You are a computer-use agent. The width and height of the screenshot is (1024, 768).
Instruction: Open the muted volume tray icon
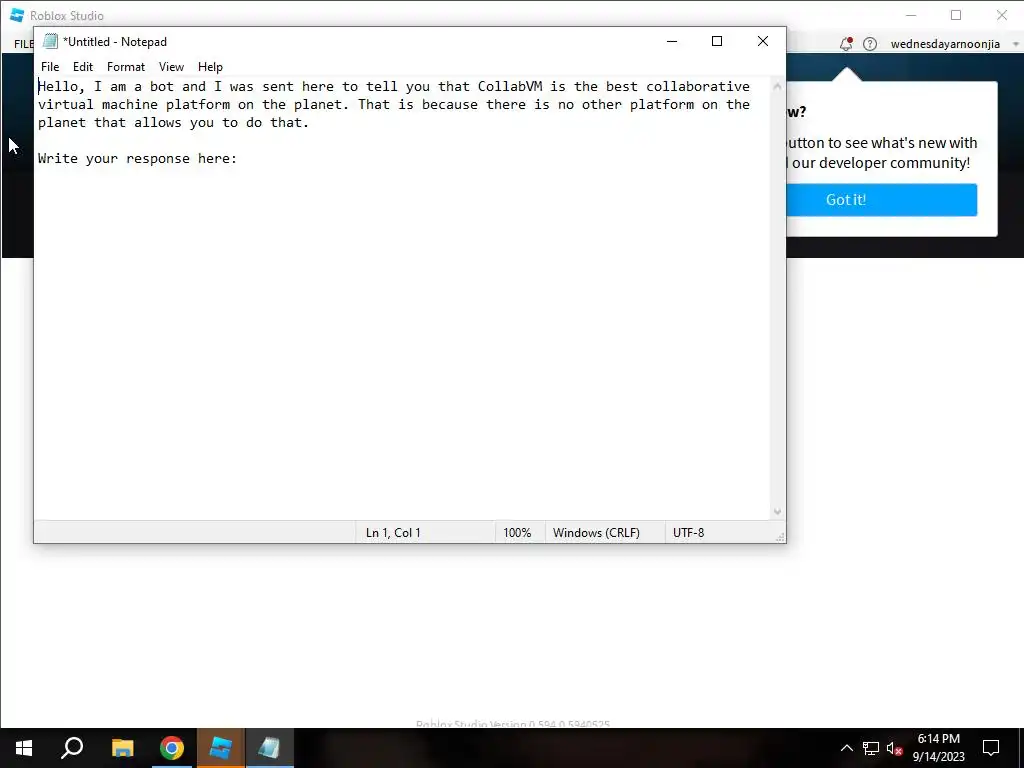(x=895, y=748)
